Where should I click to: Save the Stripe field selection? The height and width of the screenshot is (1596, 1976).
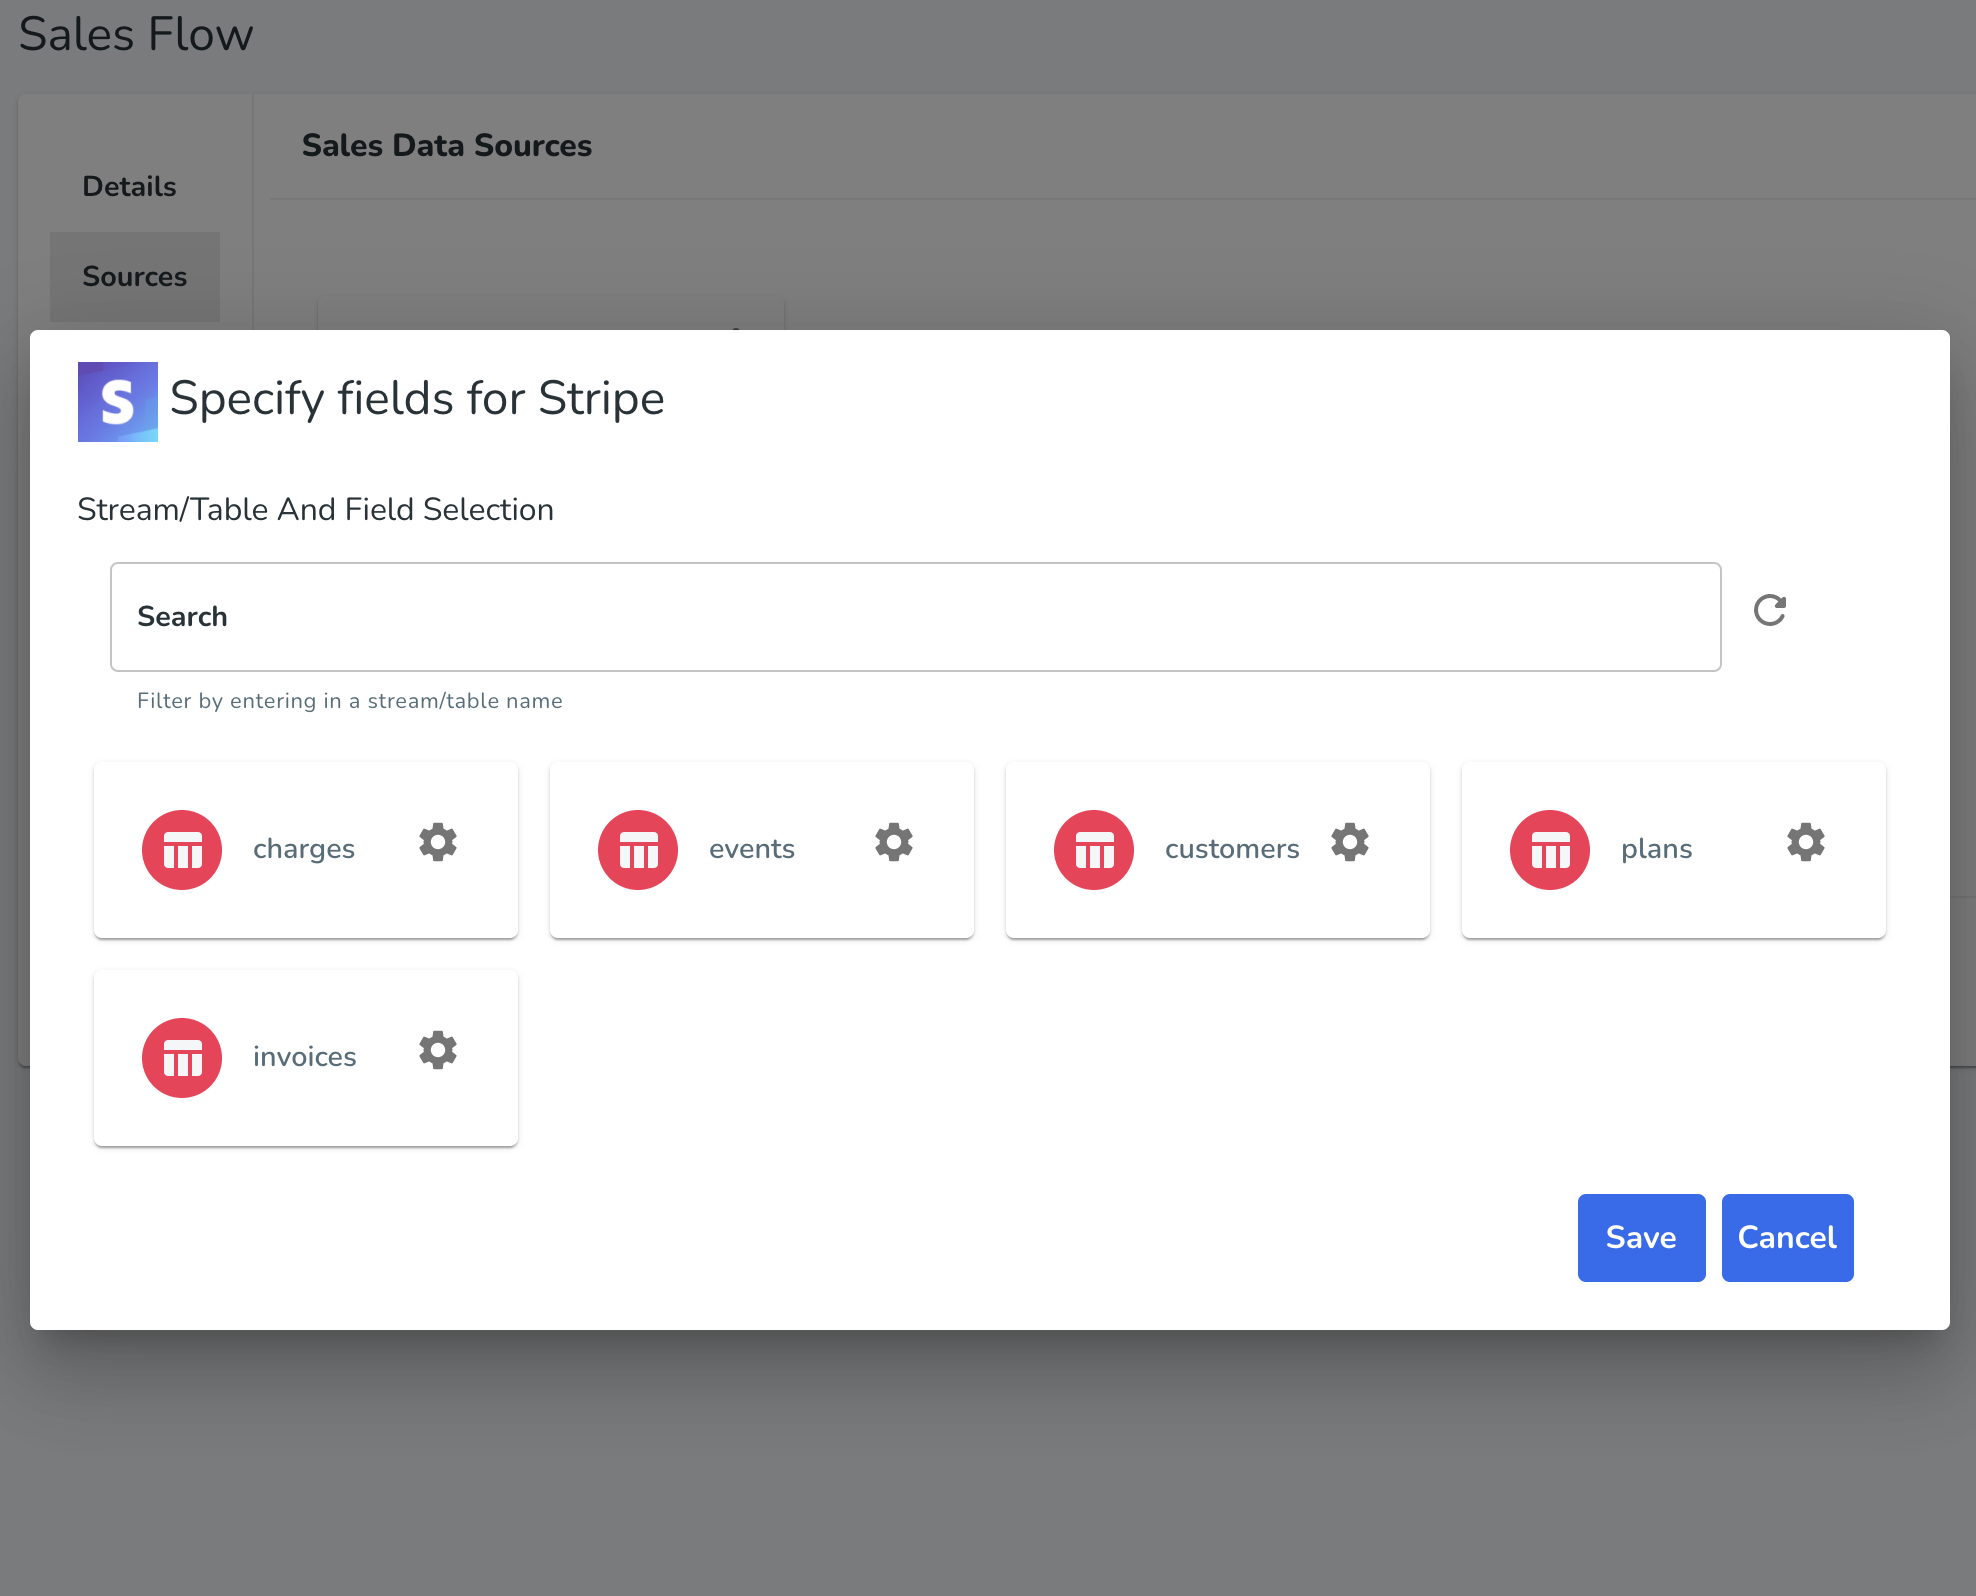pyautogui.click(x=1641, y=1238)
